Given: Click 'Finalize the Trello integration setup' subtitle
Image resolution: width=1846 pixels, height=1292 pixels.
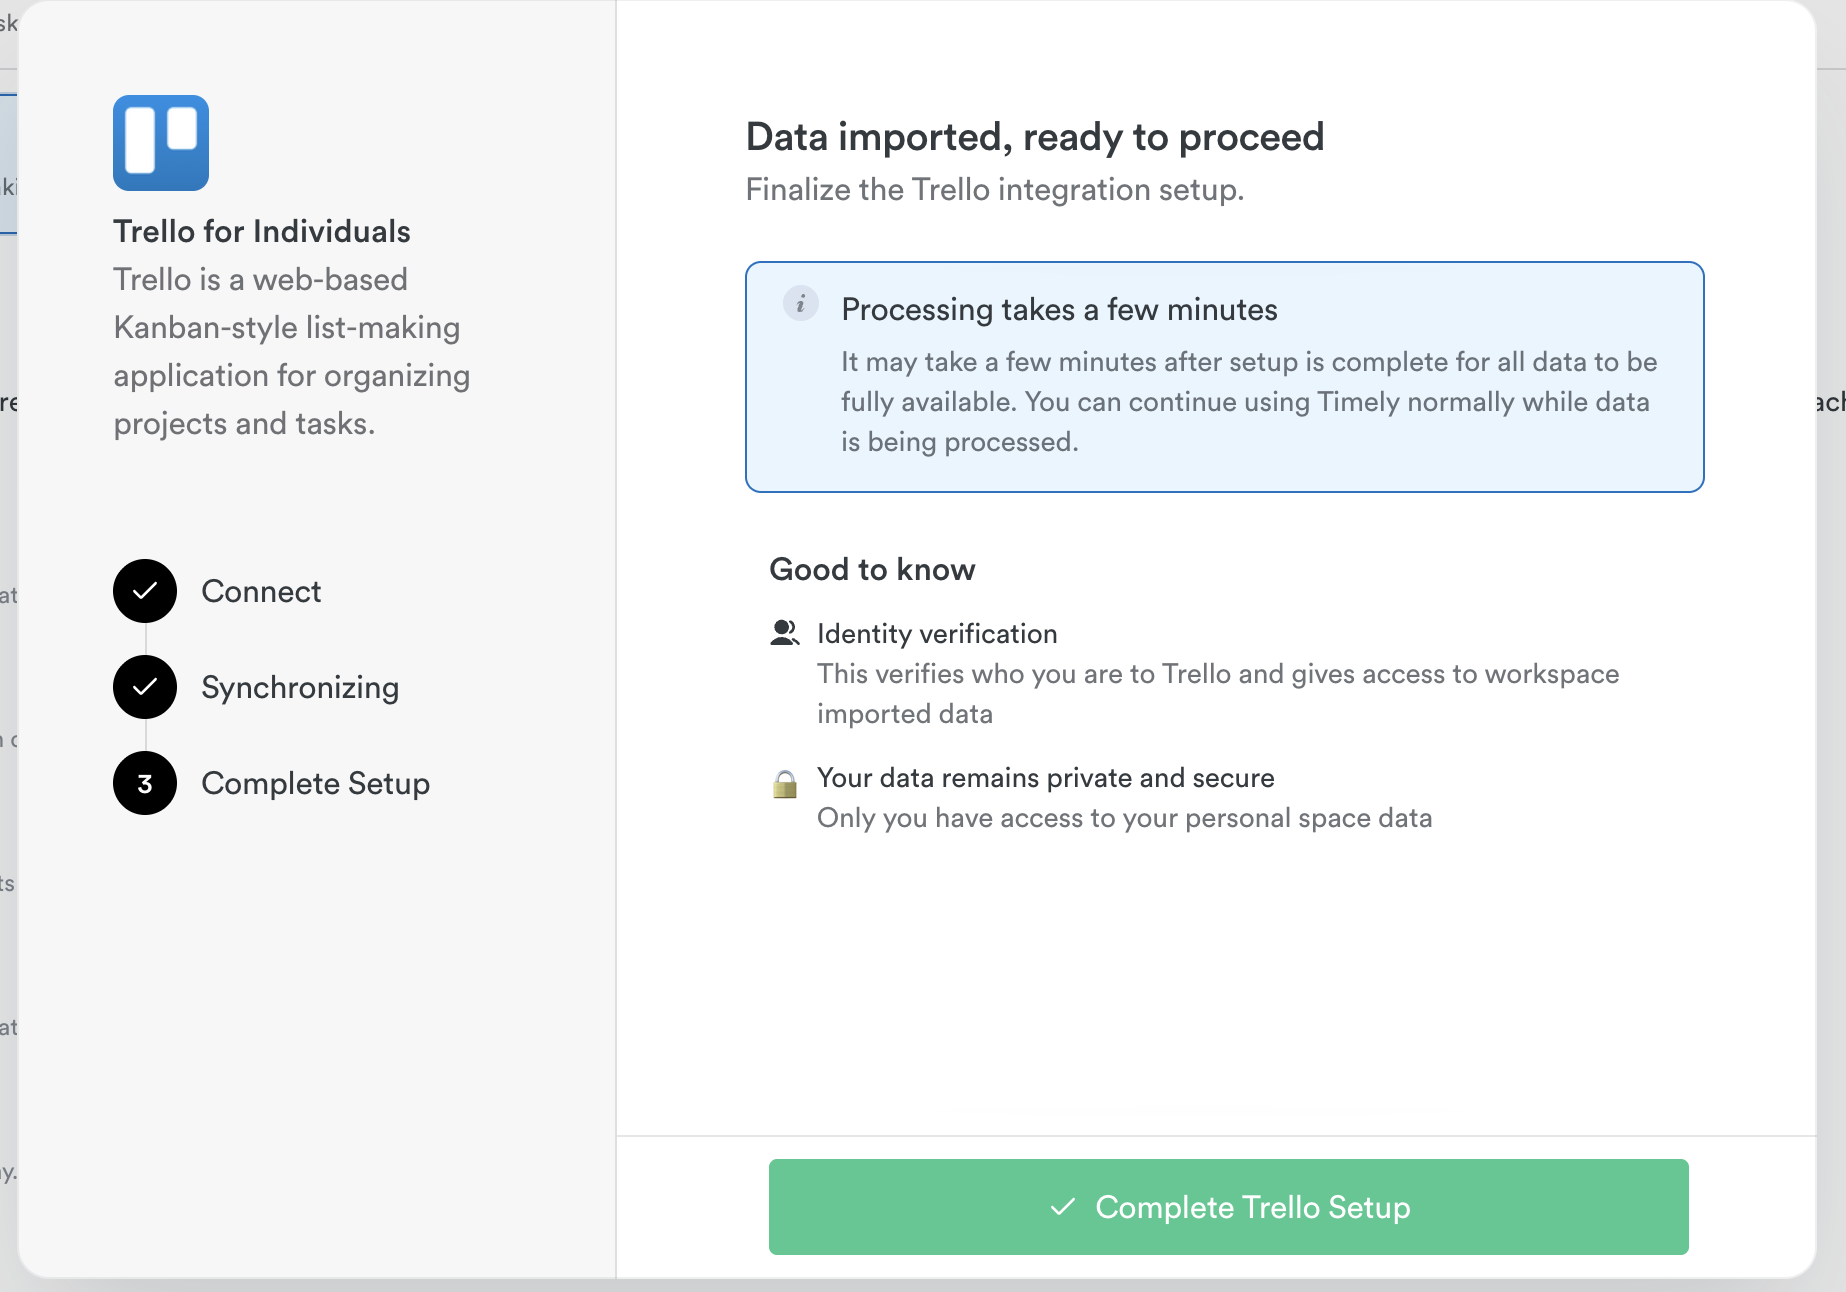Looking at the screenshot, I should click(995, 190).
